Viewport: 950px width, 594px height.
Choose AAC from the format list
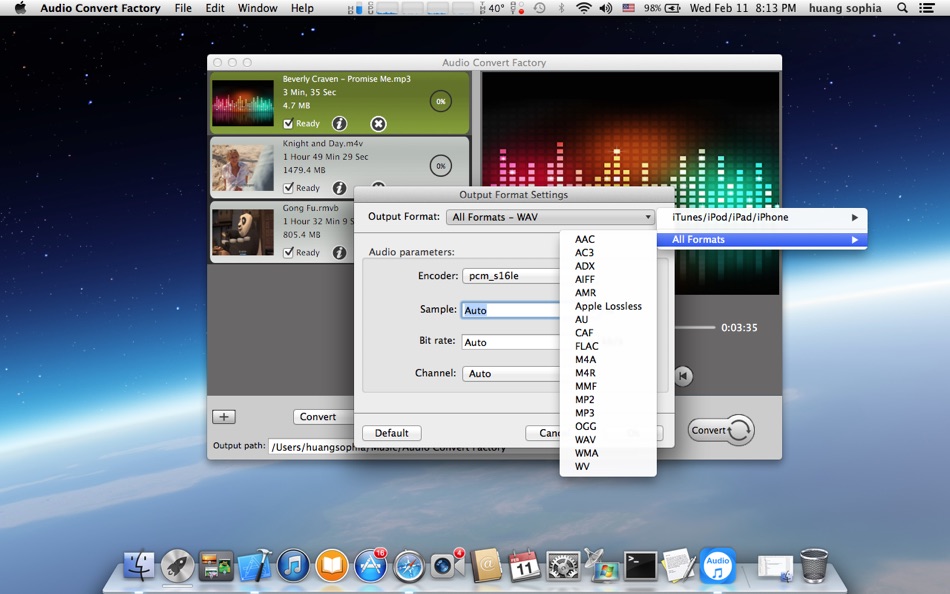(x=608, y=239)
